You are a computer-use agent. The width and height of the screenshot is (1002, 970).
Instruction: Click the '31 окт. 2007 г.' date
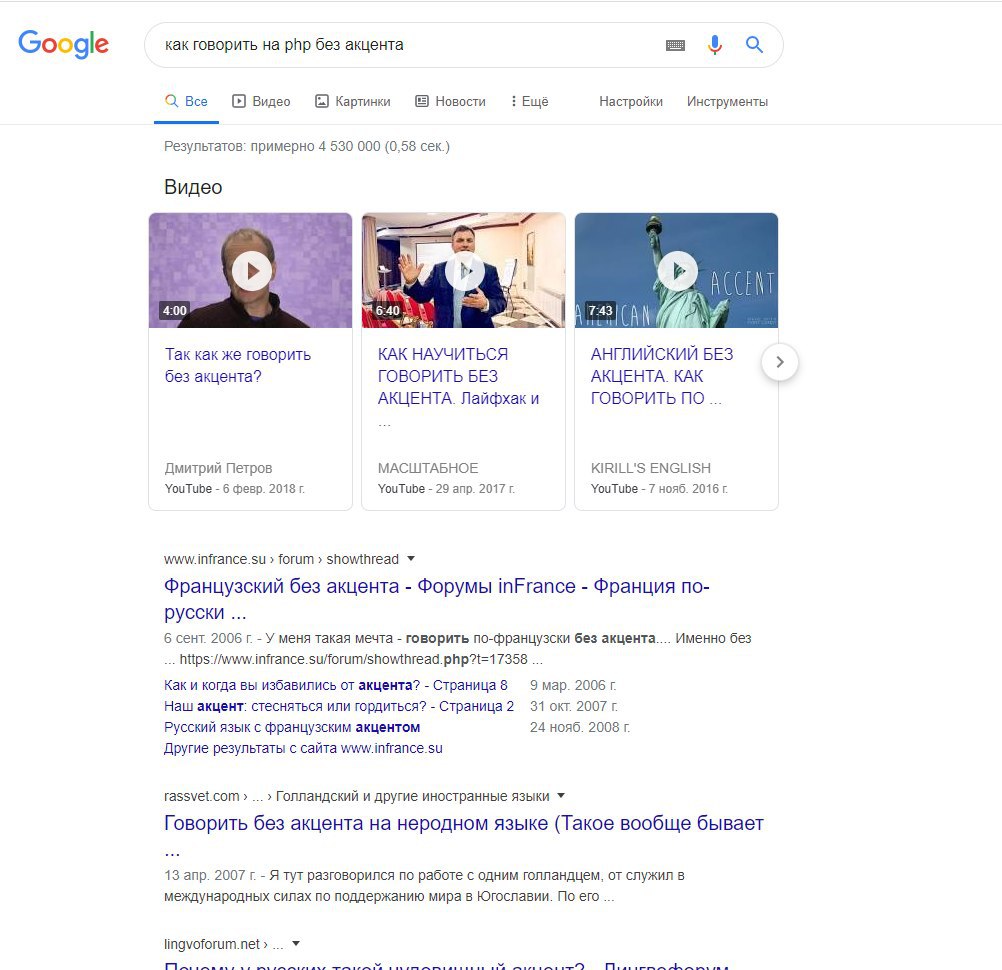[574, 706]
